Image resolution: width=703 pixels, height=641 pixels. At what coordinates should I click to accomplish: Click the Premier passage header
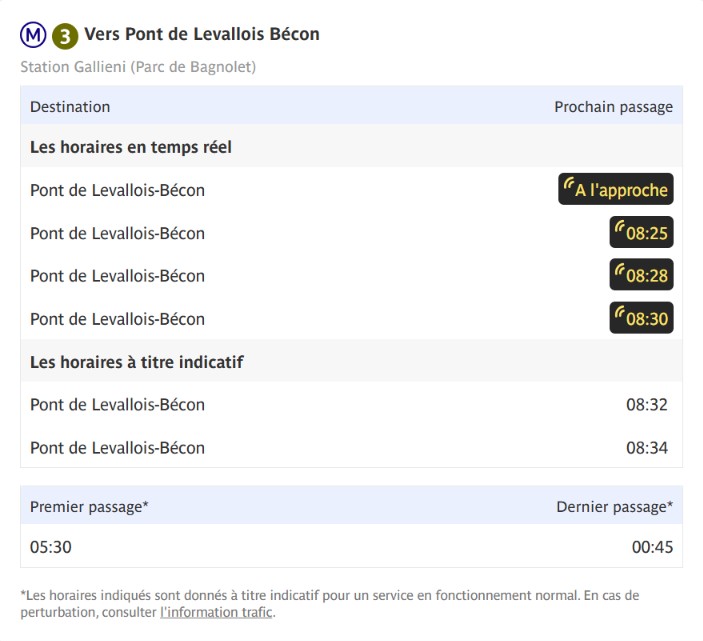coord(89,507)
